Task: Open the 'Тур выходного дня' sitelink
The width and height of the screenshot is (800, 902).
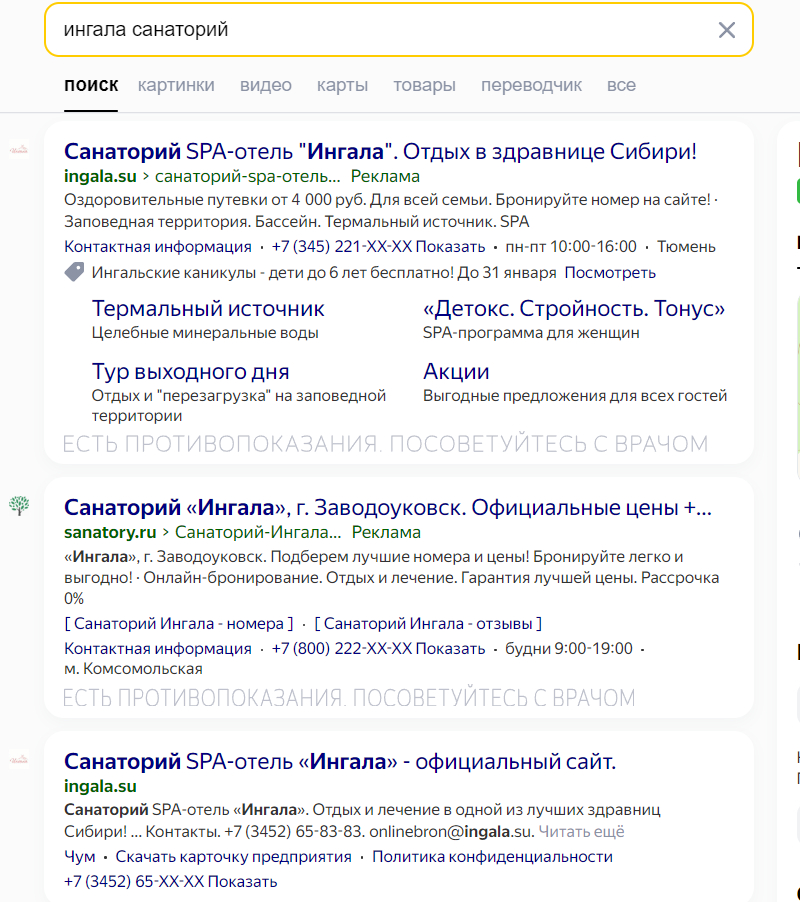Action: (x=190, y=372)
